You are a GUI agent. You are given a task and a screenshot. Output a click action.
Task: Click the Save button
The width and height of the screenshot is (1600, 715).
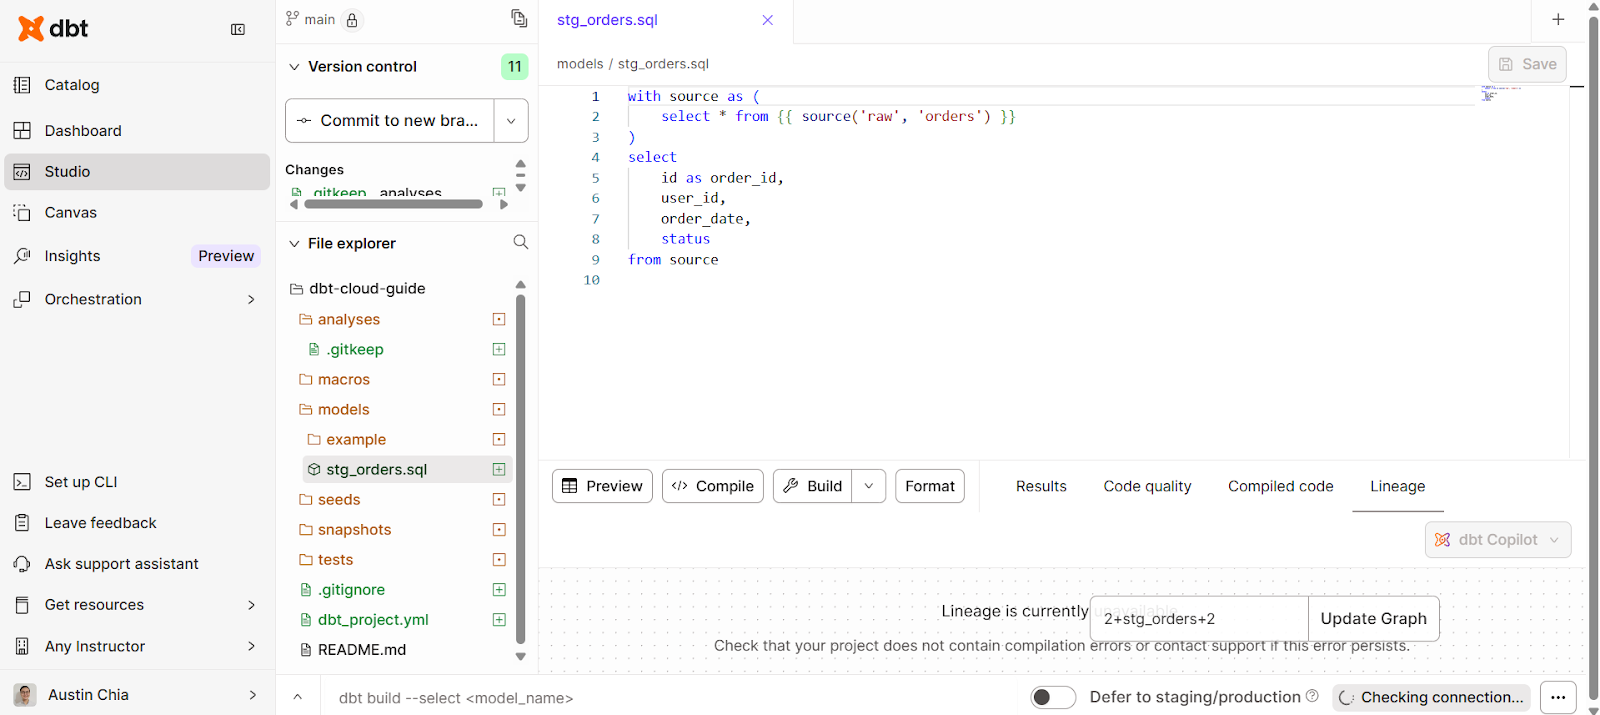pyautogui.click(x=1527, y=64)
